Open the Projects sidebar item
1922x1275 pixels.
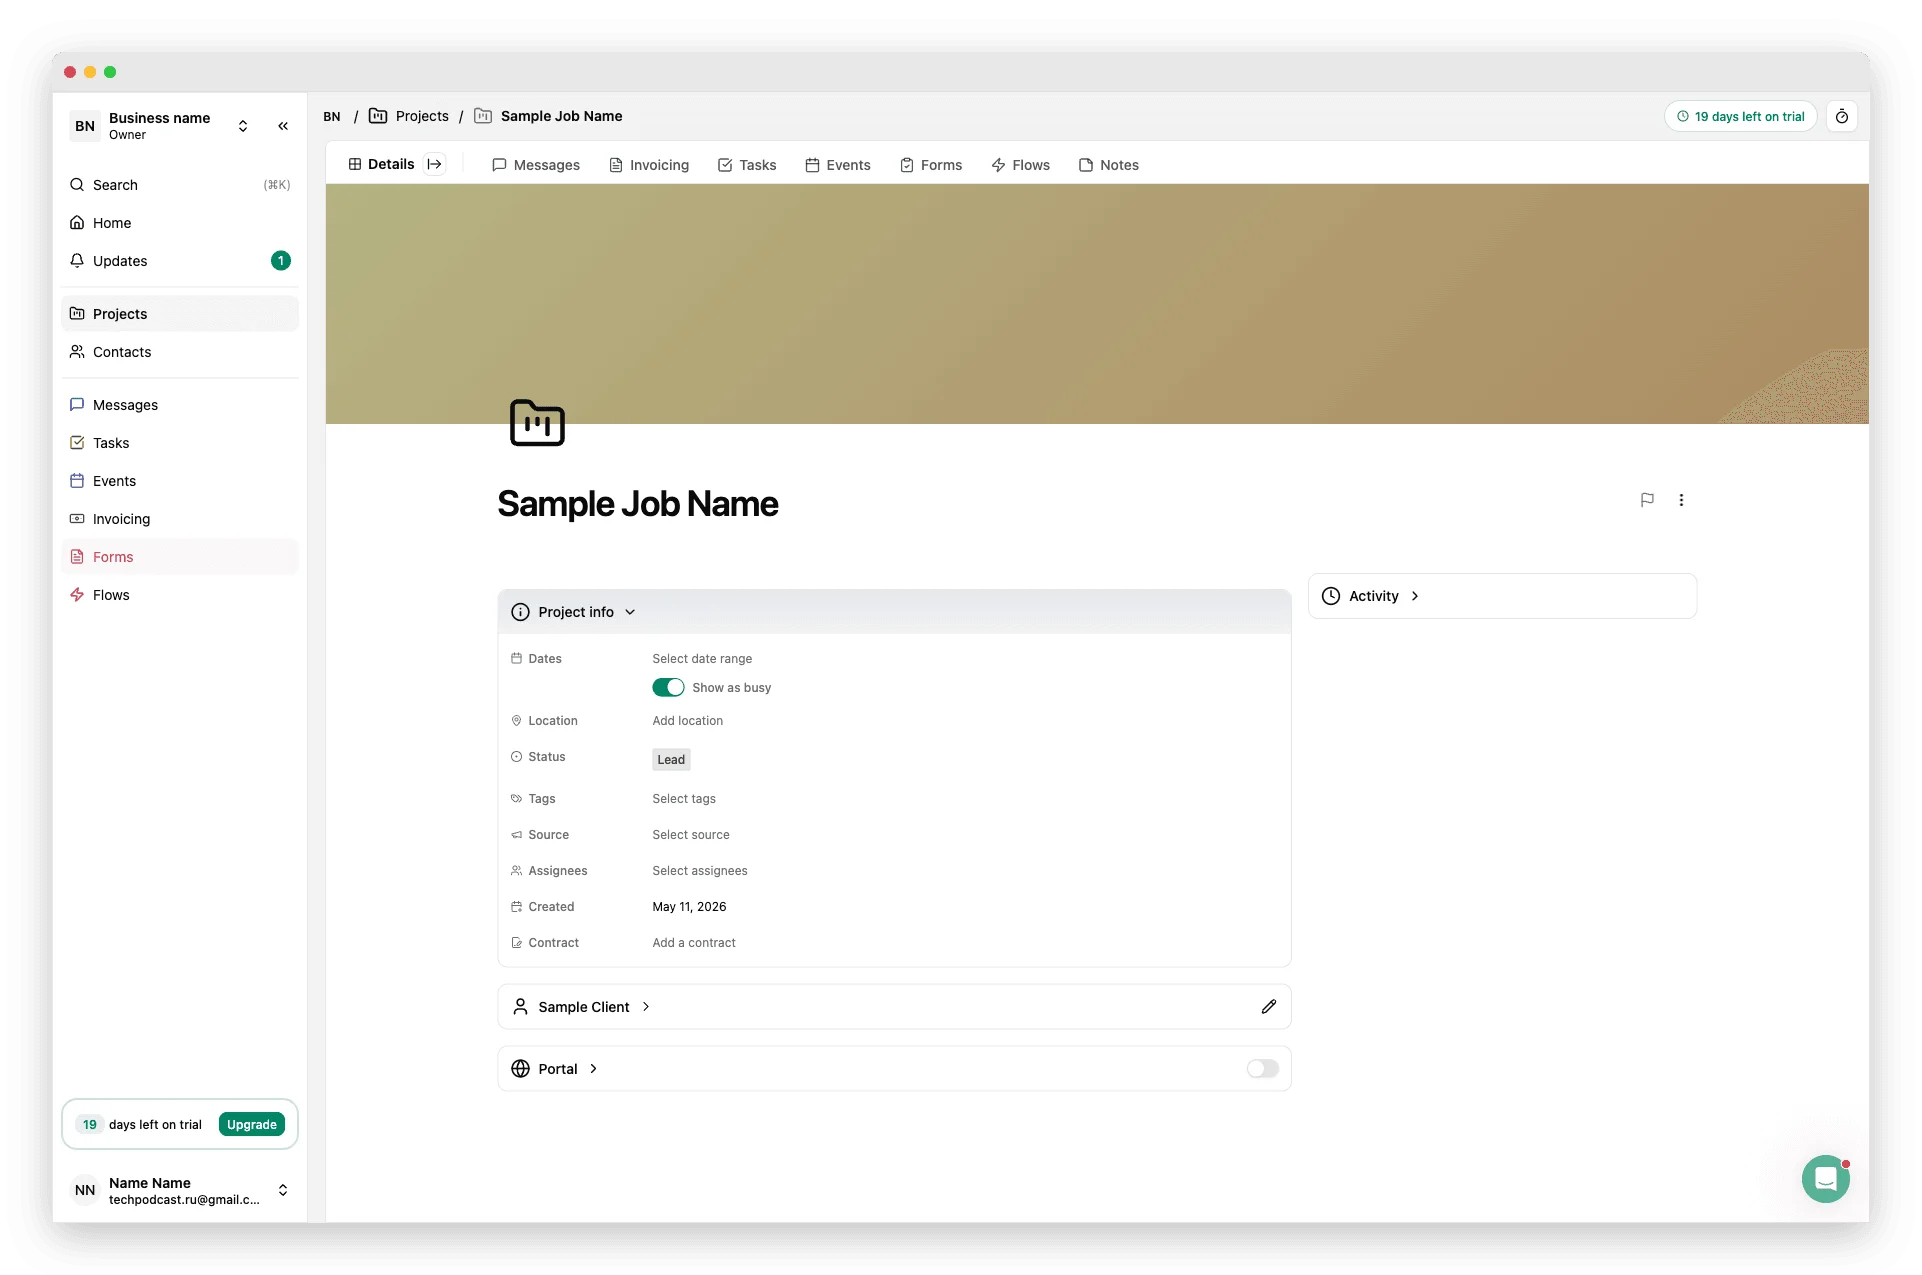tap(180, 314)
